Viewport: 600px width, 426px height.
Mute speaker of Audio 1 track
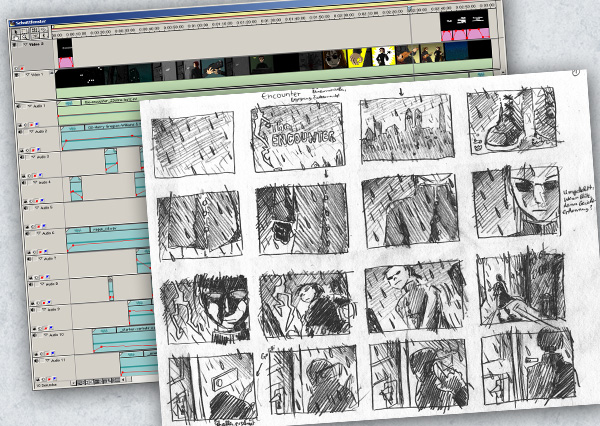click(x=18, y=106)
